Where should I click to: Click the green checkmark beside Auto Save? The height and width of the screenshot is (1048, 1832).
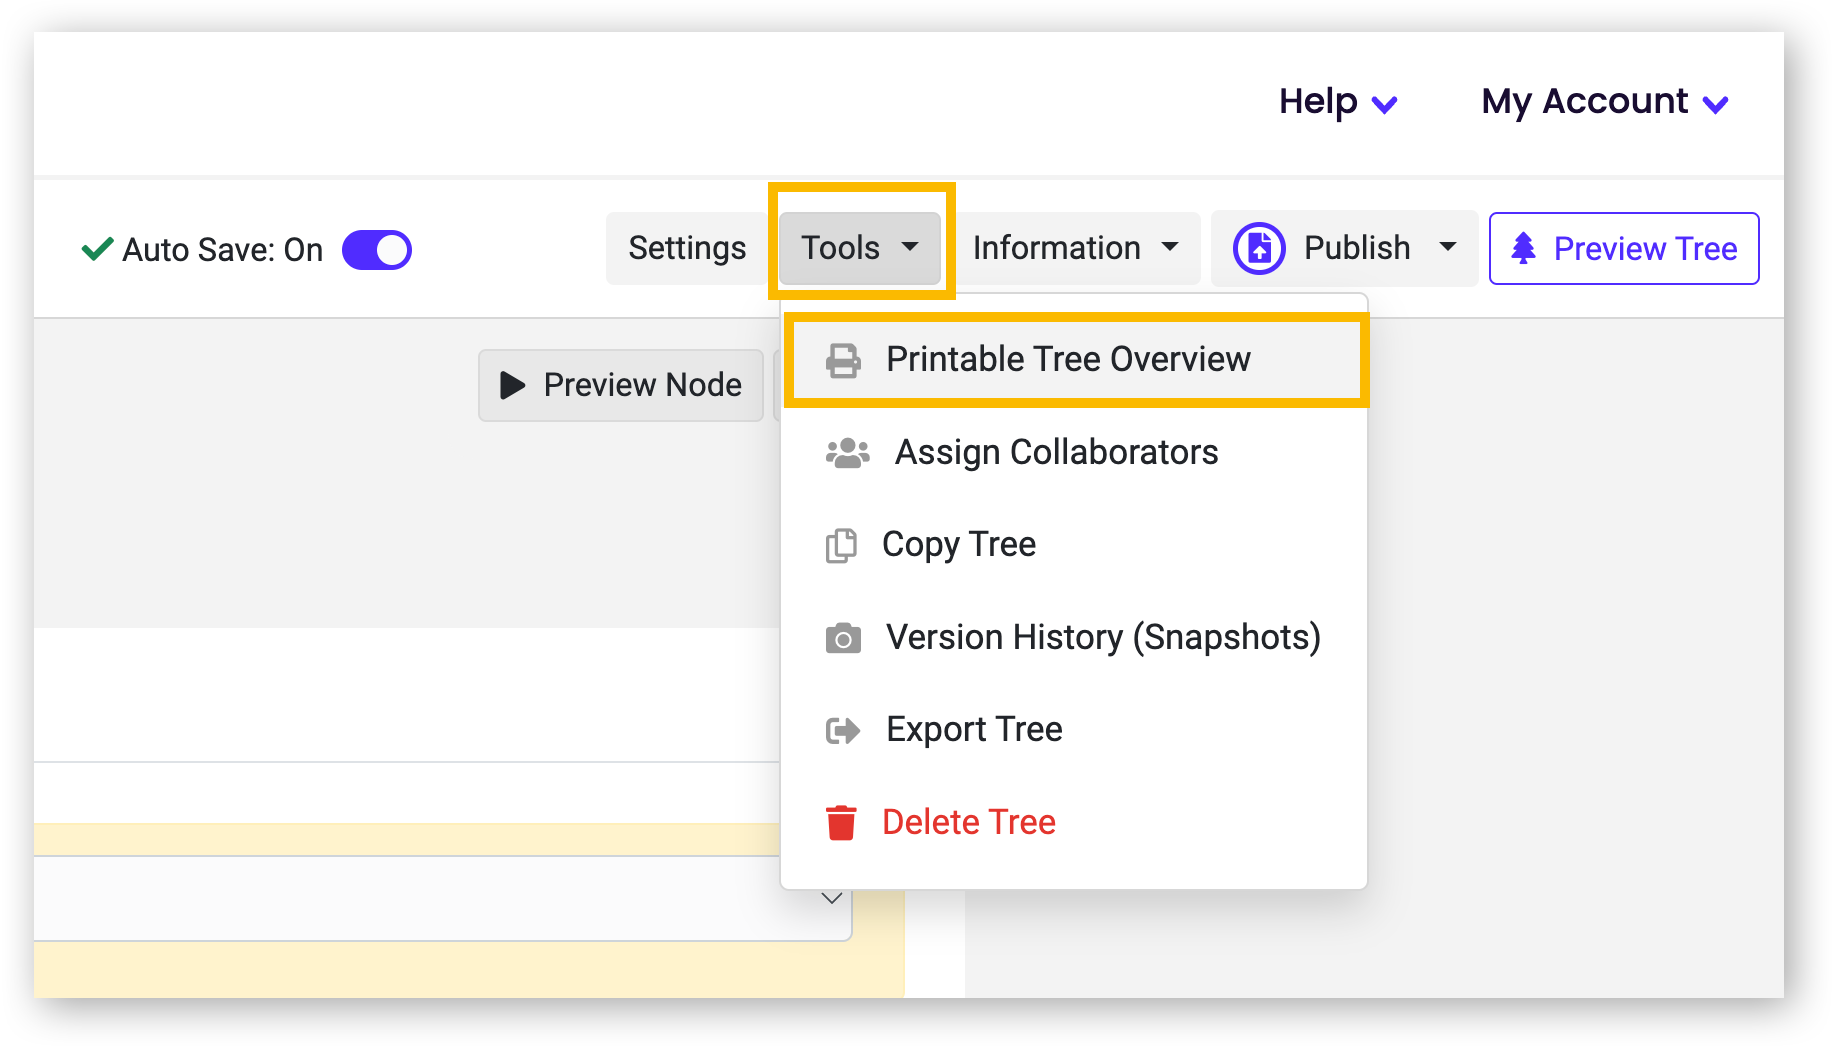[x=96, y=249]
